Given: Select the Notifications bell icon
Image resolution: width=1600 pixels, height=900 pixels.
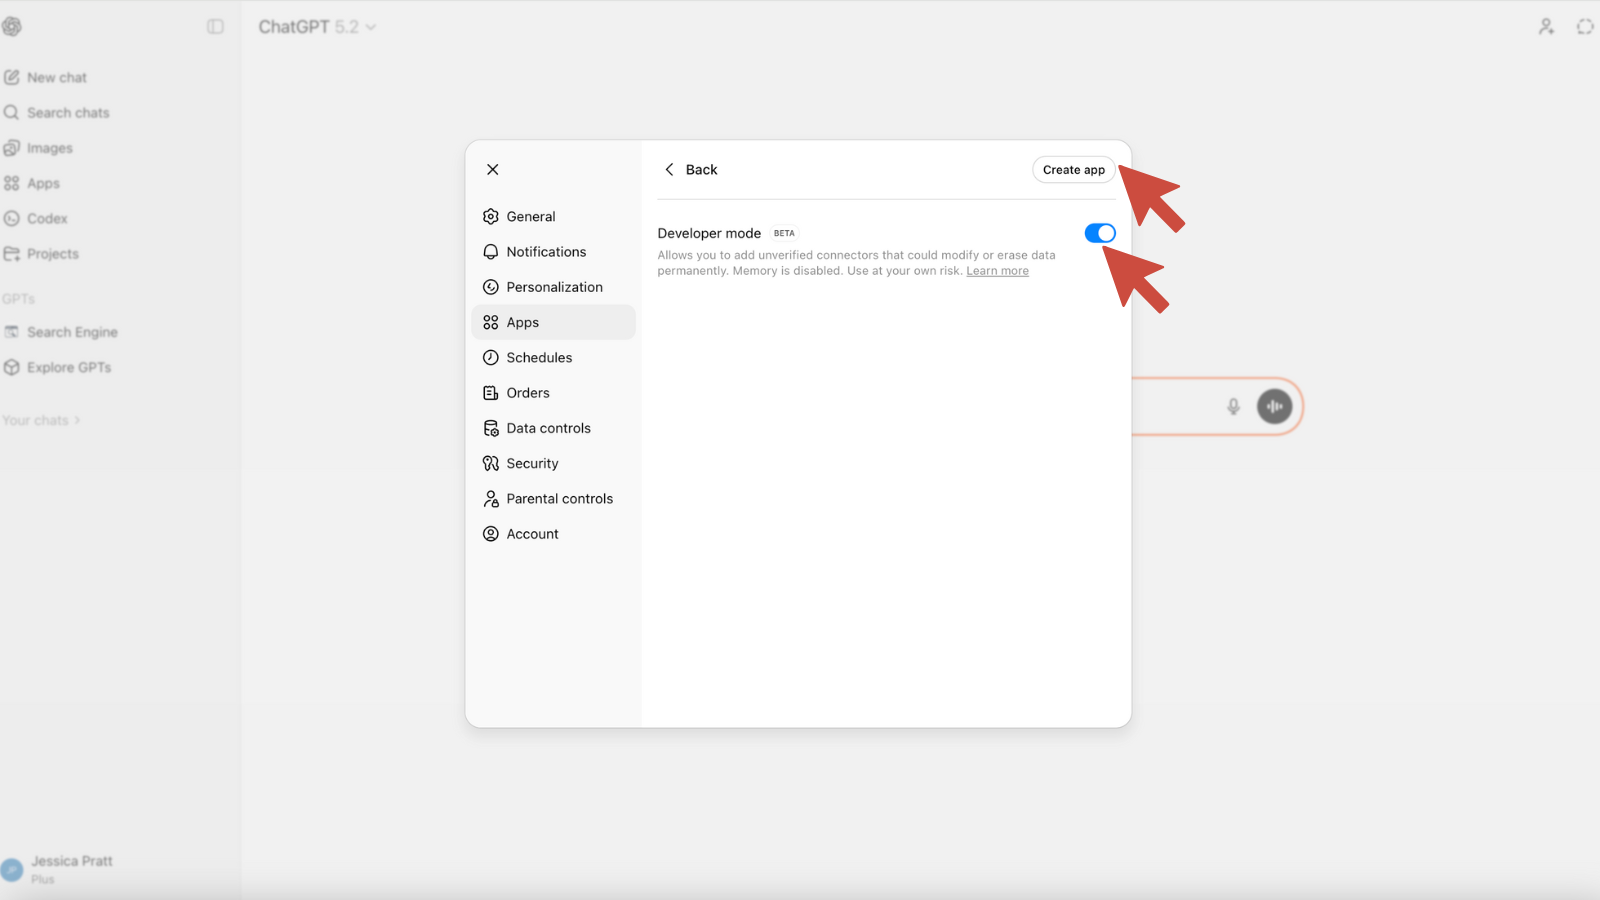Looking at the screenshot, I should tap(491, 252).
